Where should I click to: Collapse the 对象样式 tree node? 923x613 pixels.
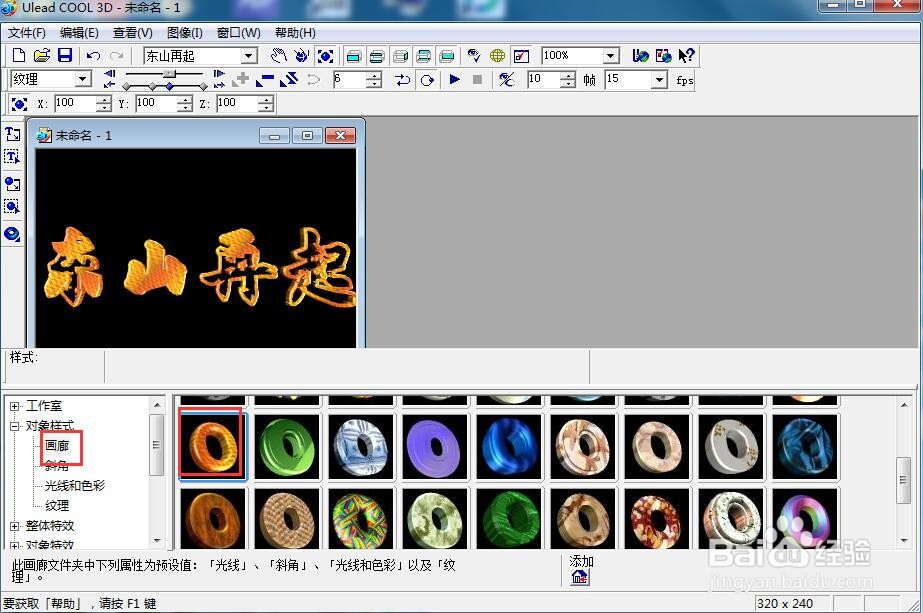point(14,426)
